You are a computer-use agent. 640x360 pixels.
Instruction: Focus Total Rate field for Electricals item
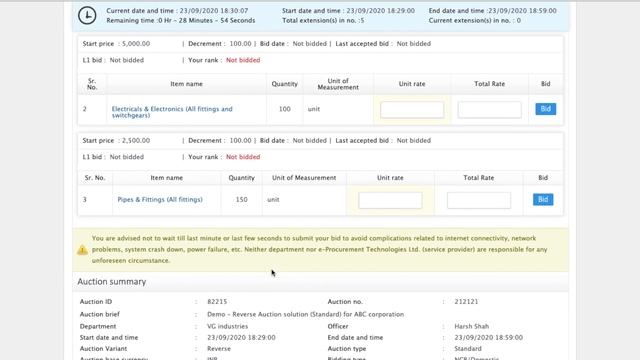click(x=489, y=110)
